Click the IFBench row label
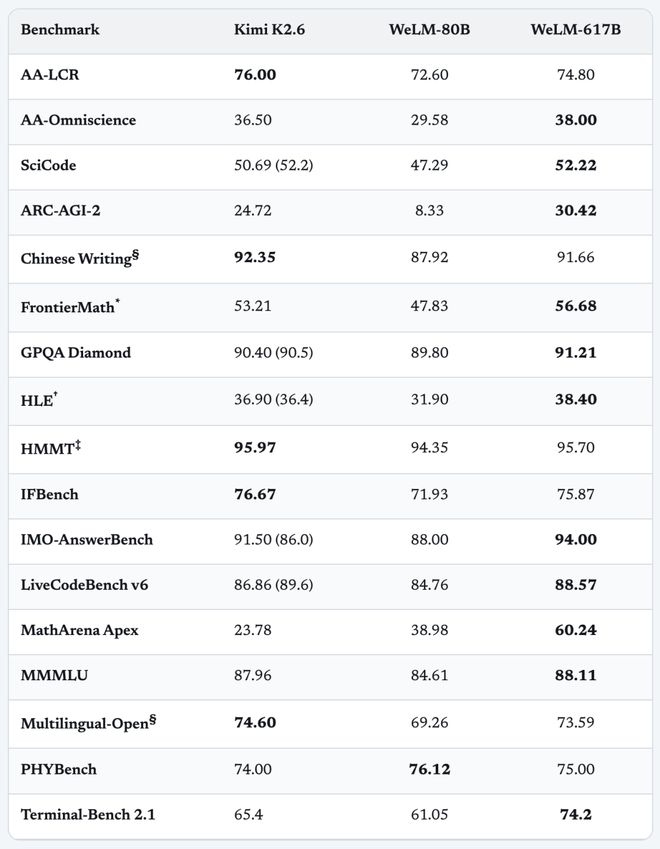Viewport: 660px width, 849px height. pos(49,494)
